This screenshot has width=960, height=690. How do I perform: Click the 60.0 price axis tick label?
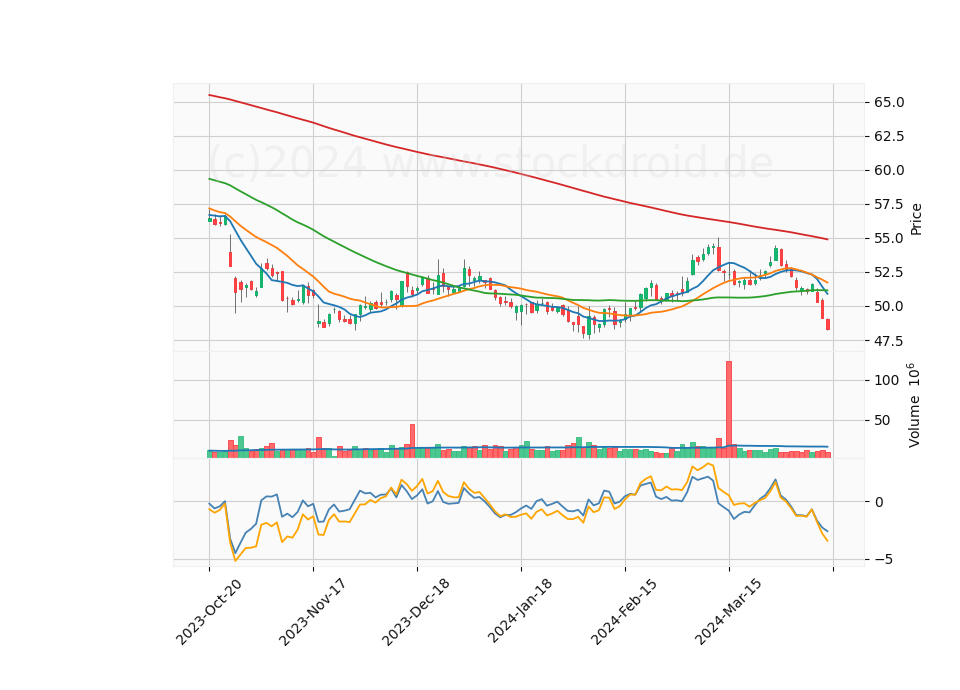(x=889, y=170)
